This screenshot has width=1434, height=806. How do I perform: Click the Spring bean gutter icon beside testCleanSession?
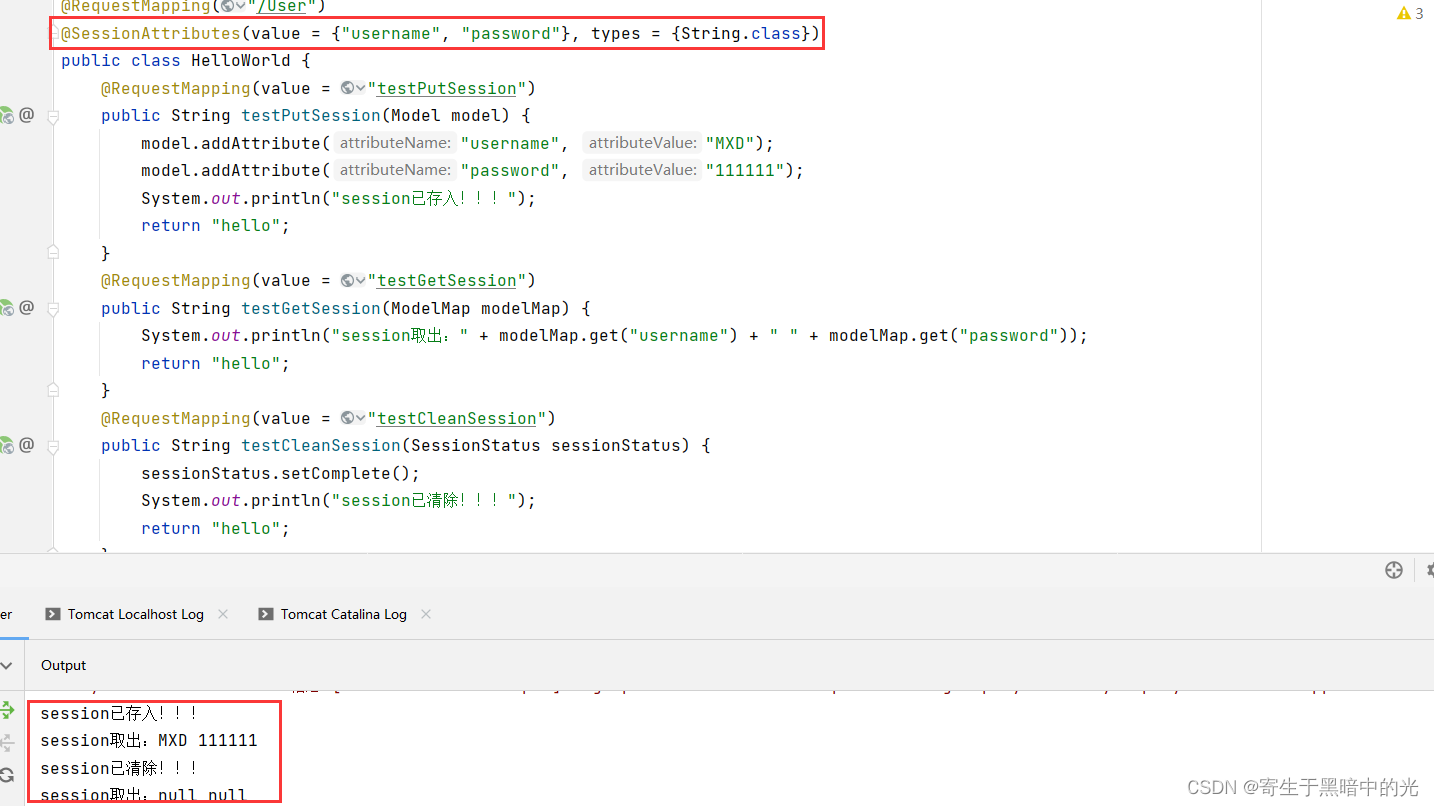[6, 445]
